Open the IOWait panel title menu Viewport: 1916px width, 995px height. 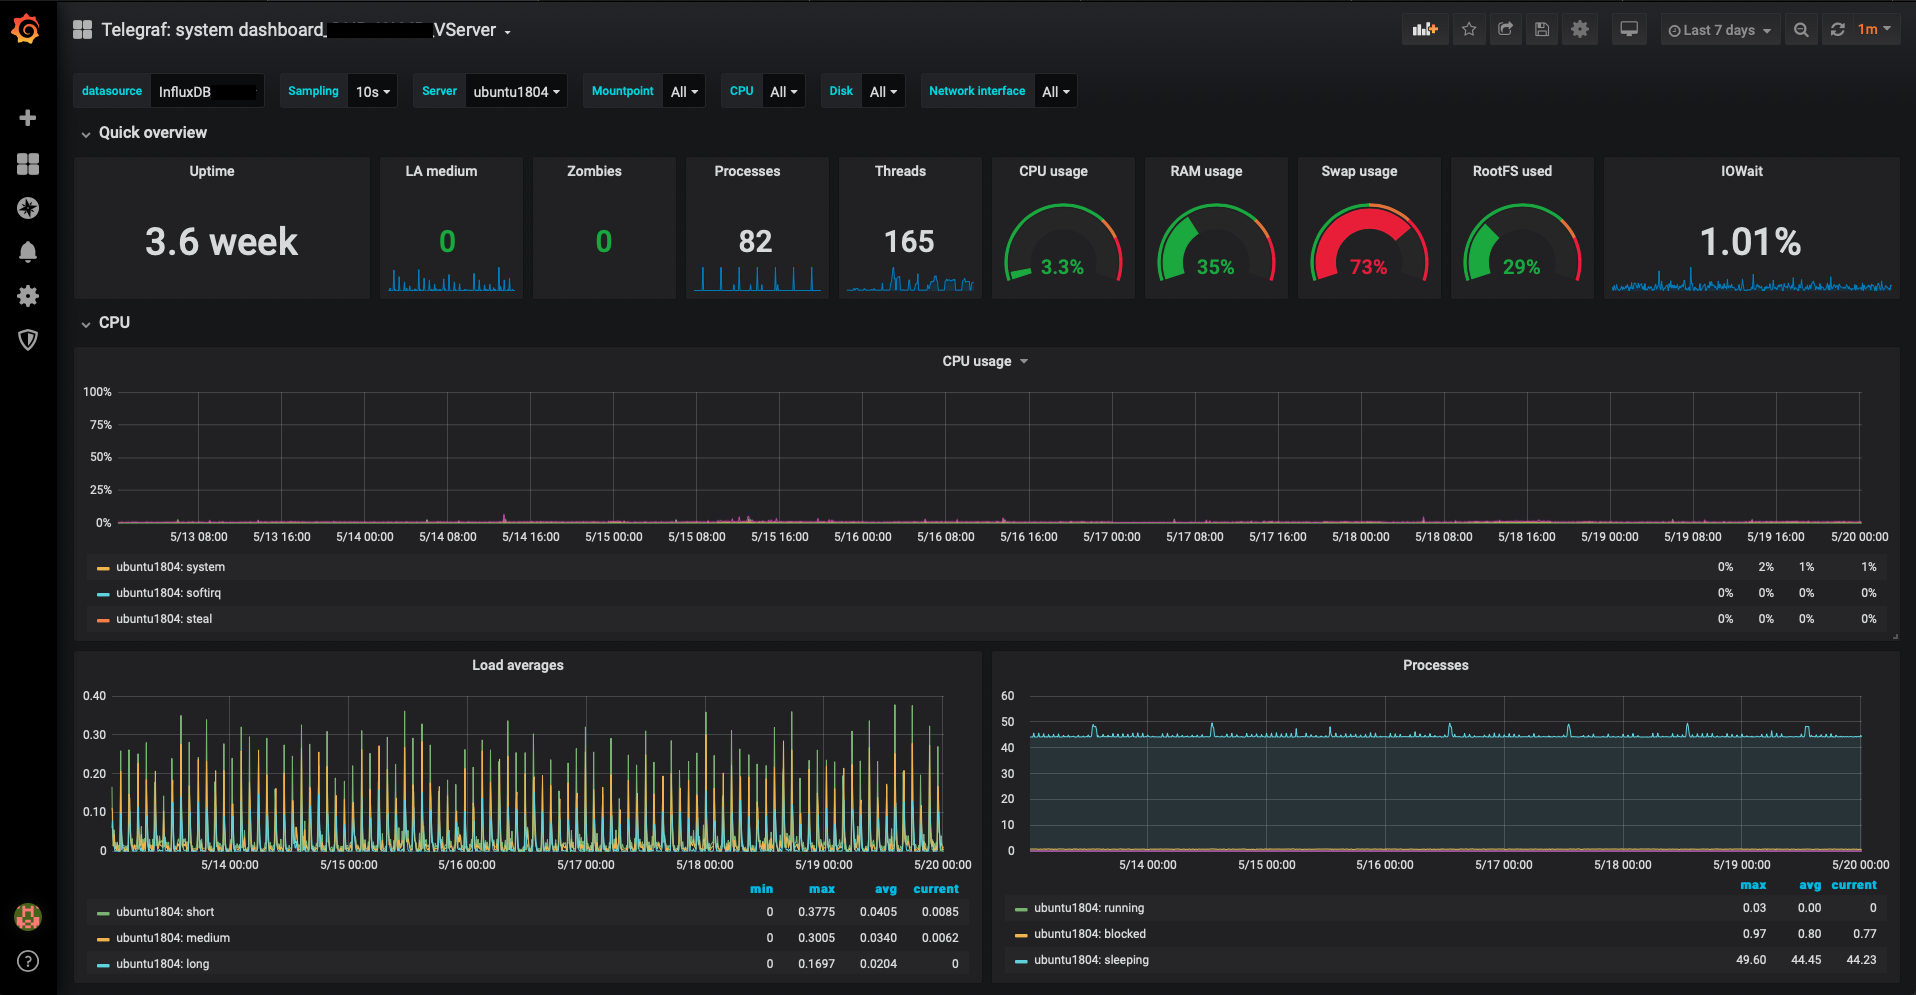pos(1741,171)
